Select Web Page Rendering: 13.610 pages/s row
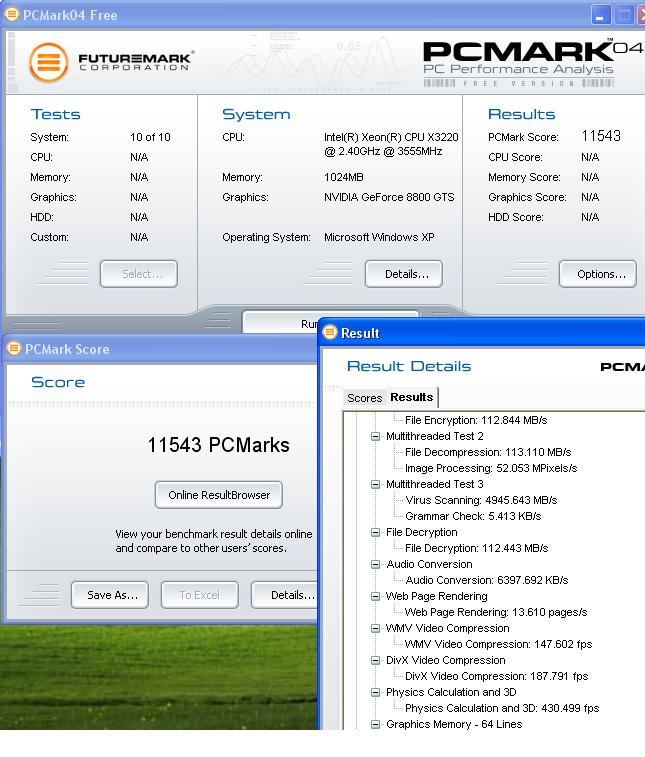645x757 pixels. (496, 612)
